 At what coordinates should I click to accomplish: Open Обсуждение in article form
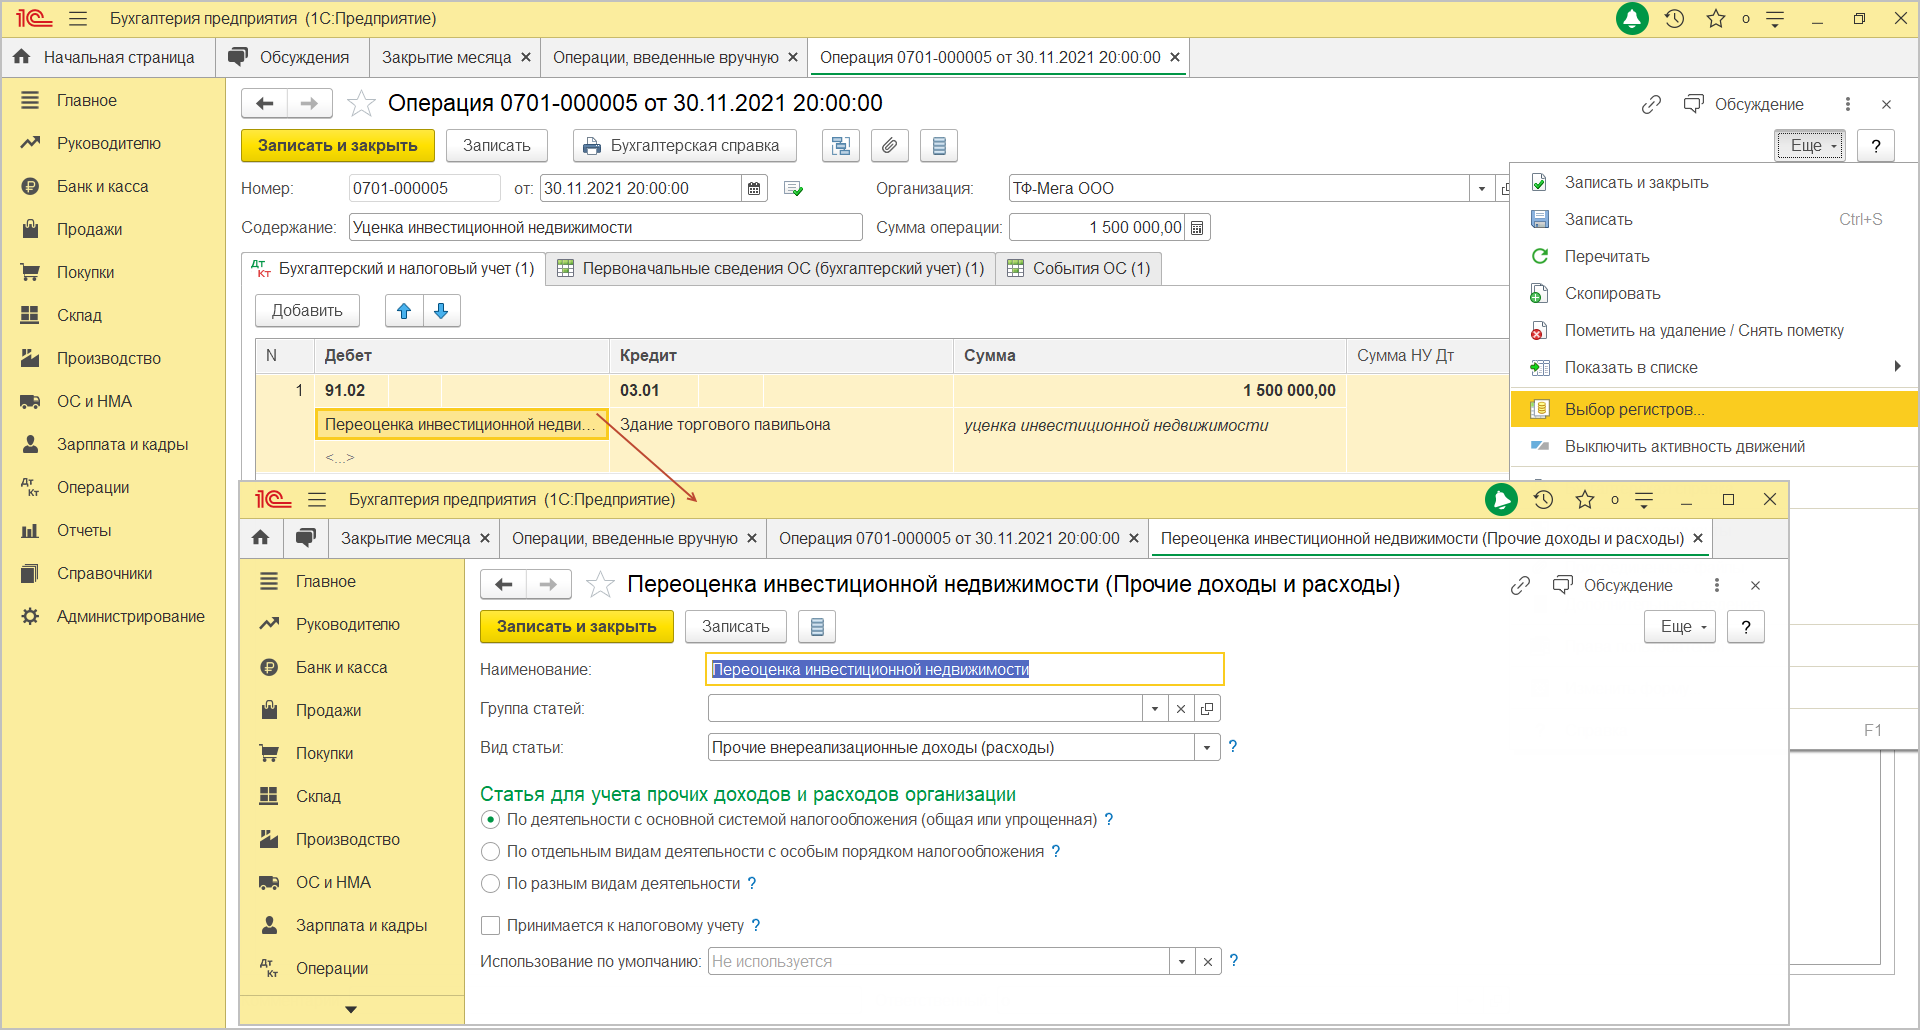click(x=1612, y=586)
